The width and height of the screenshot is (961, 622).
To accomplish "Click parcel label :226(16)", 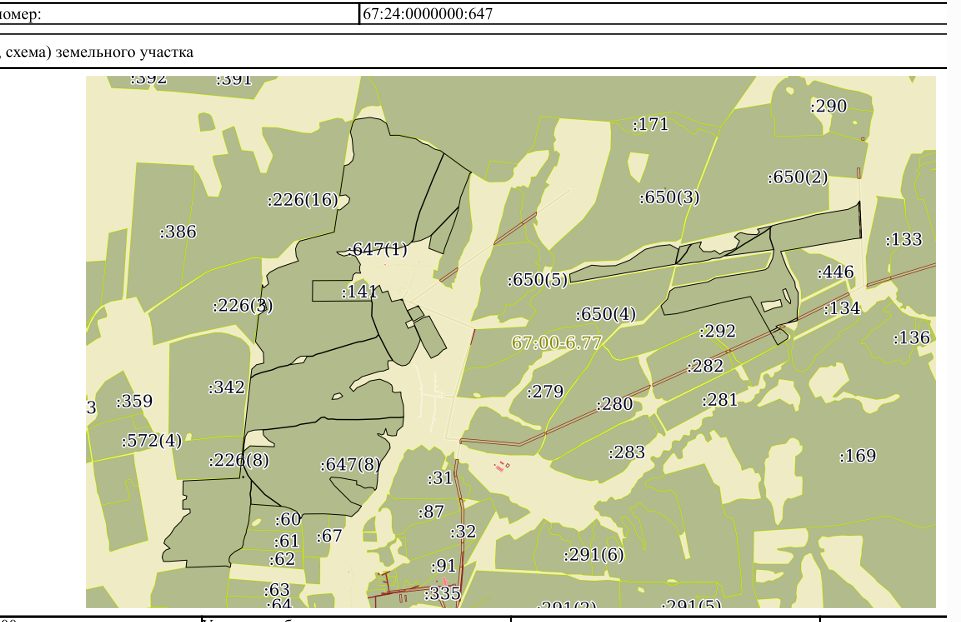I will 303,200.
